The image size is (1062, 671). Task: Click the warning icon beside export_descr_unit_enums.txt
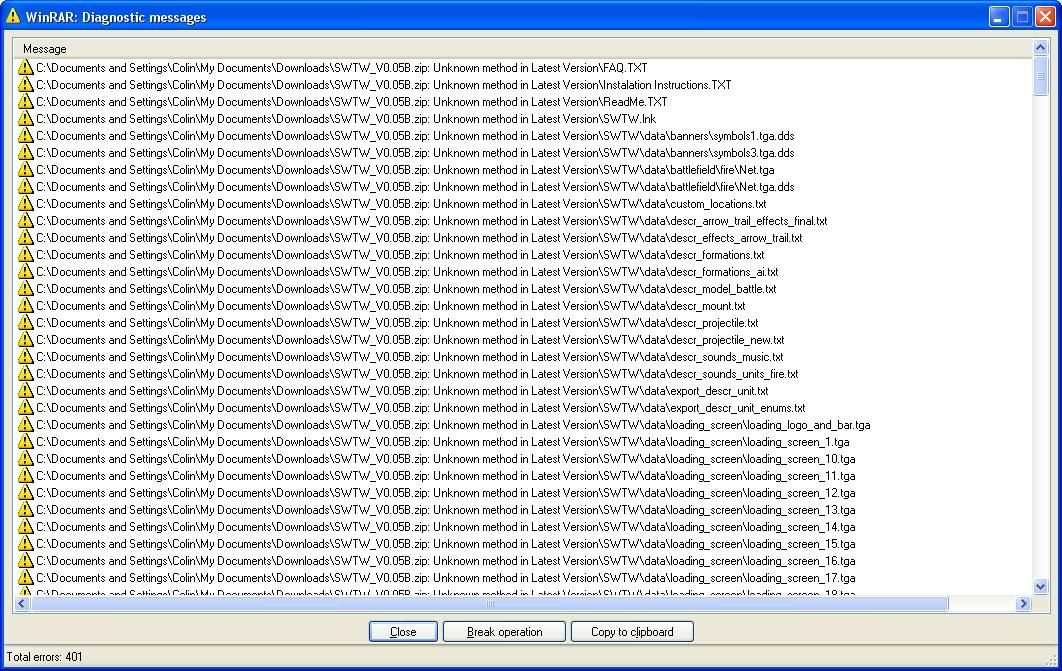[25, 408]
